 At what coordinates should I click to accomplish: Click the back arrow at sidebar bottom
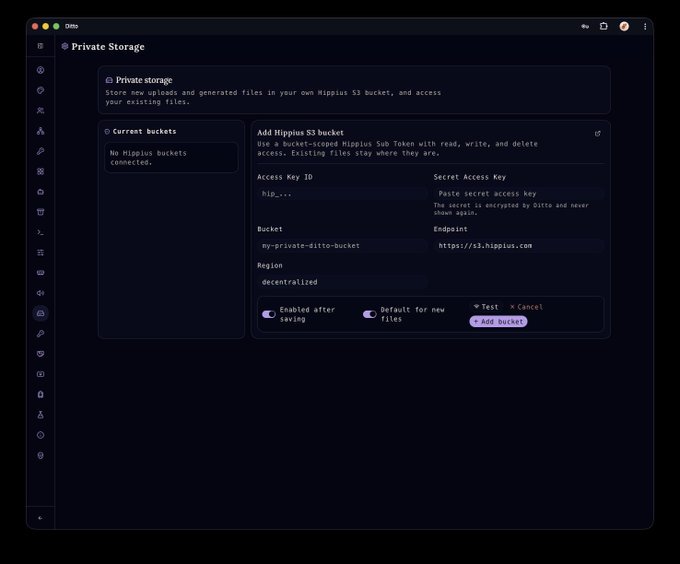pyautogui.click(x=40, y=518)
